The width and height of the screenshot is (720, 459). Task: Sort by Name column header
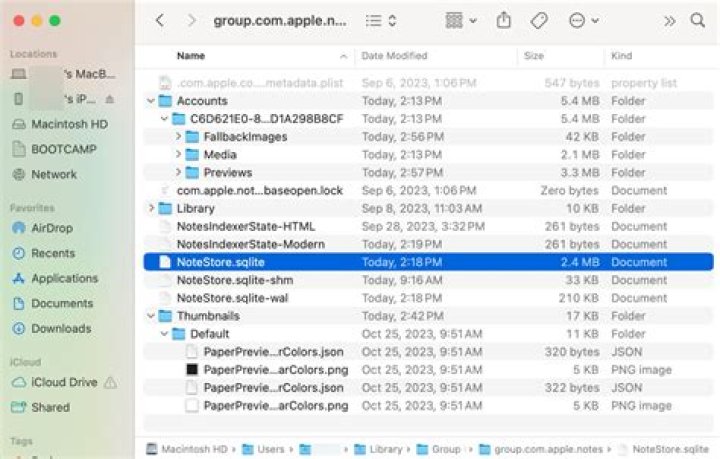191,56
